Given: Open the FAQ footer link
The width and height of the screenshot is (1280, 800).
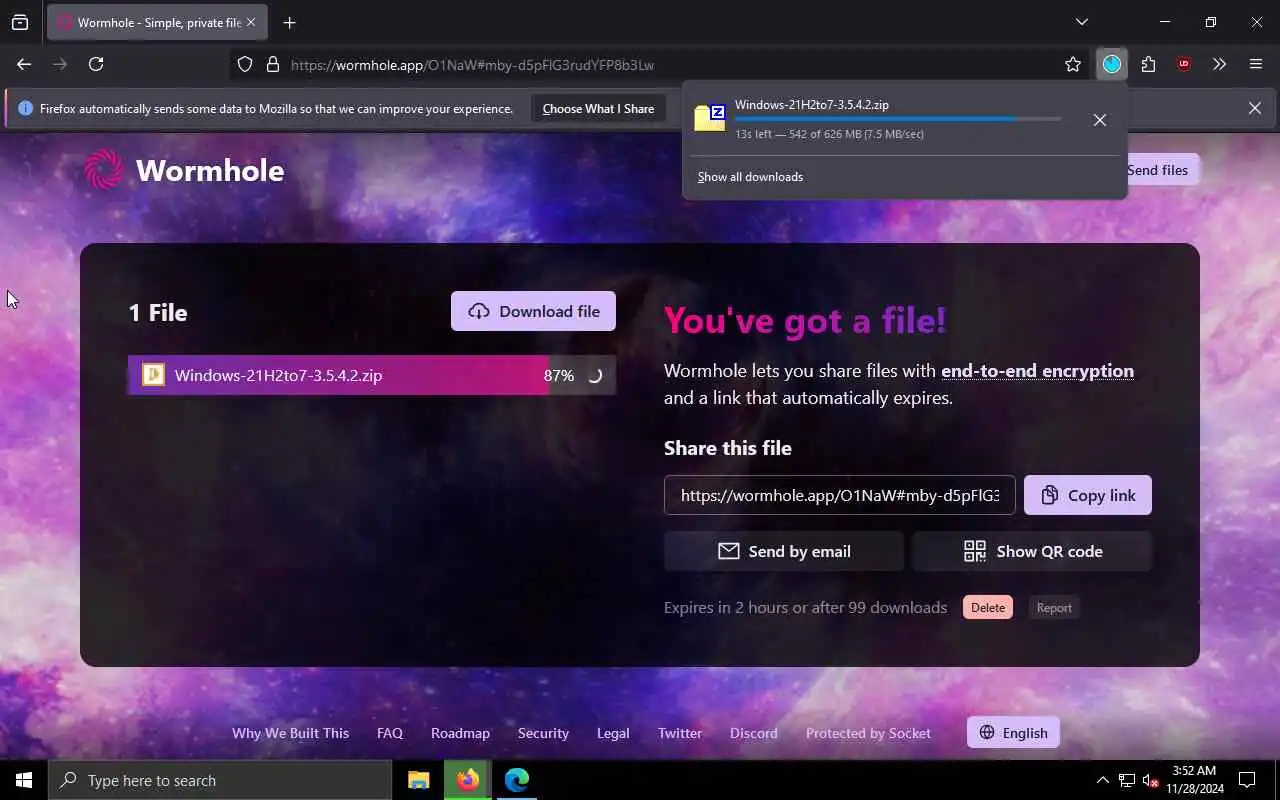Looking at the screenshot, I should (390, 733).
